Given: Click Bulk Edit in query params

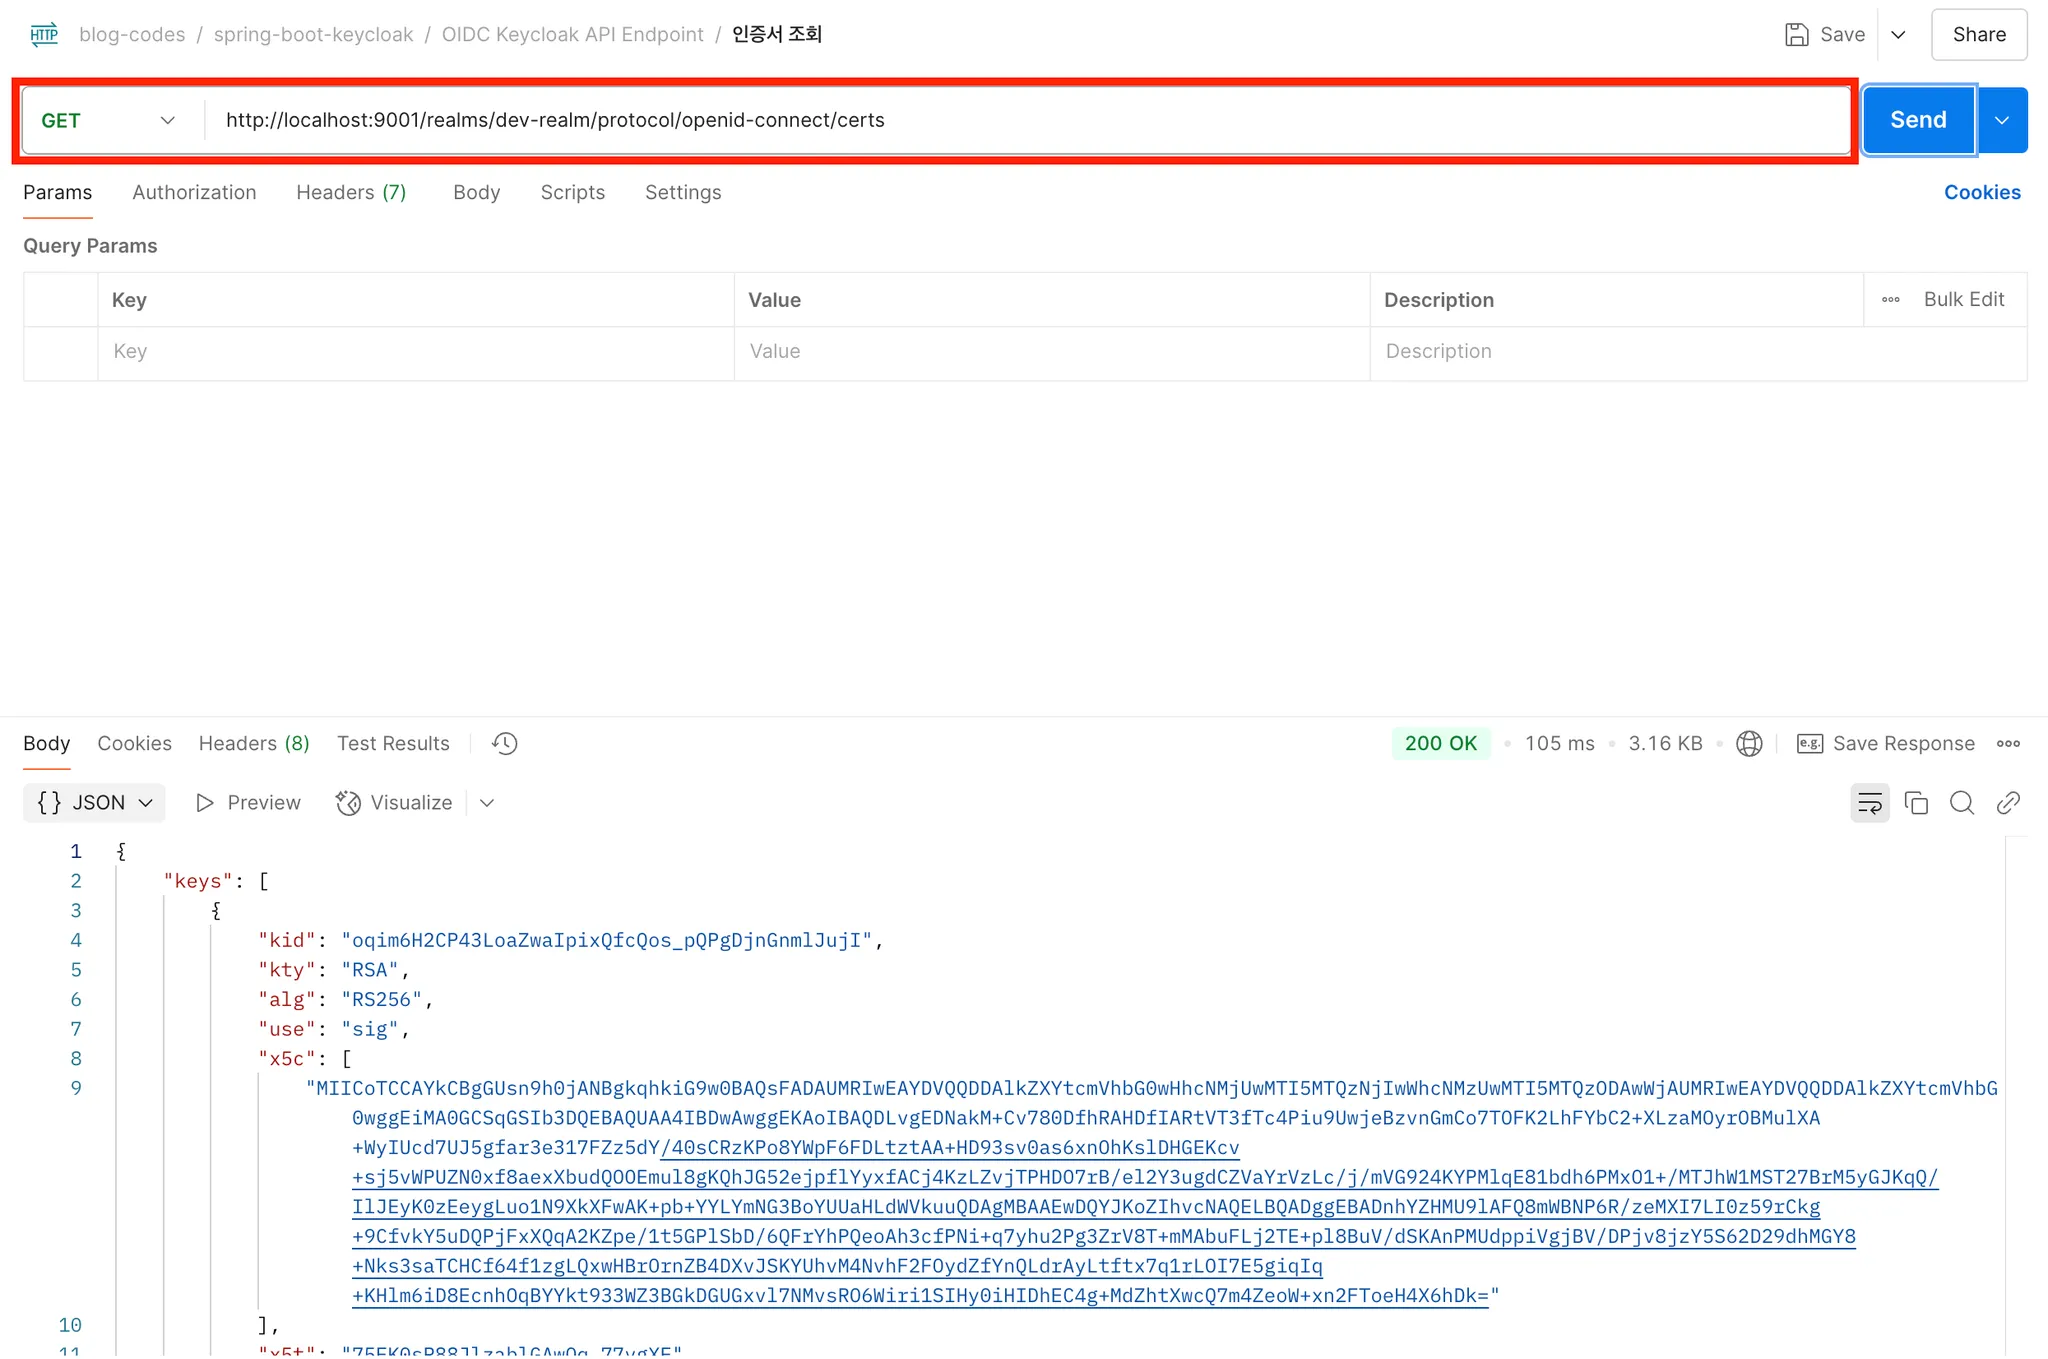Looking at the screenshot, I should (1963, 299).
